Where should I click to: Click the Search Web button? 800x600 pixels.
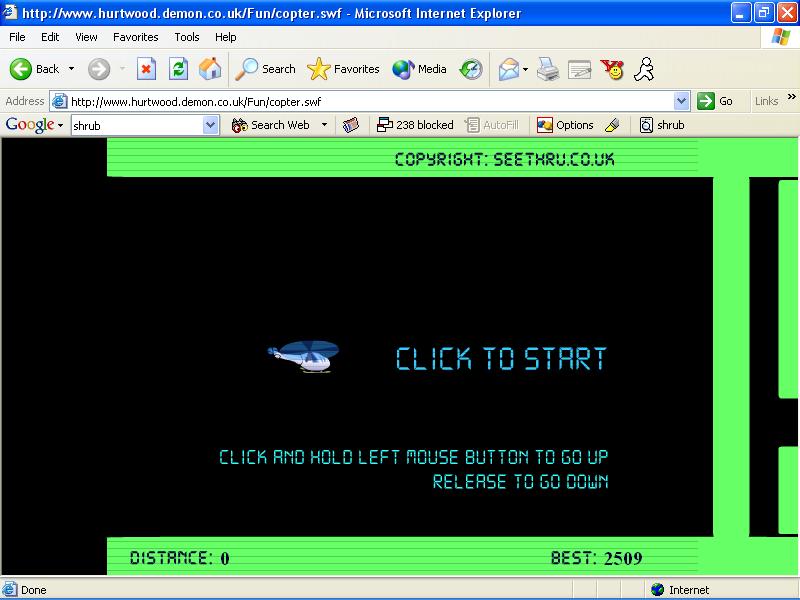click(270, 125)
